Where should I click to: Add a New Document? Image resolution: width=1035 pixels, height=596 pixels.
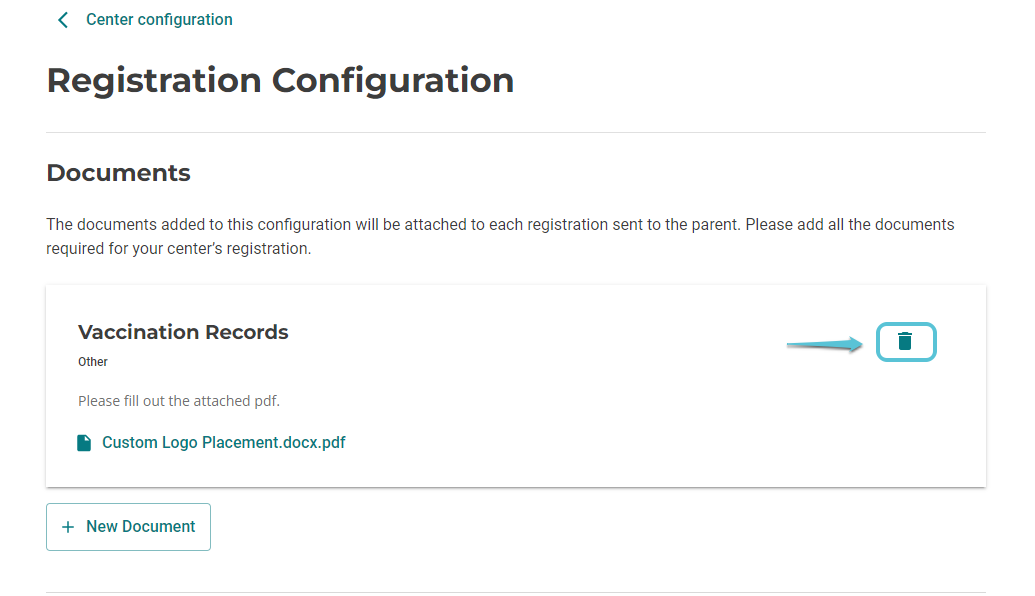point(128,527)
